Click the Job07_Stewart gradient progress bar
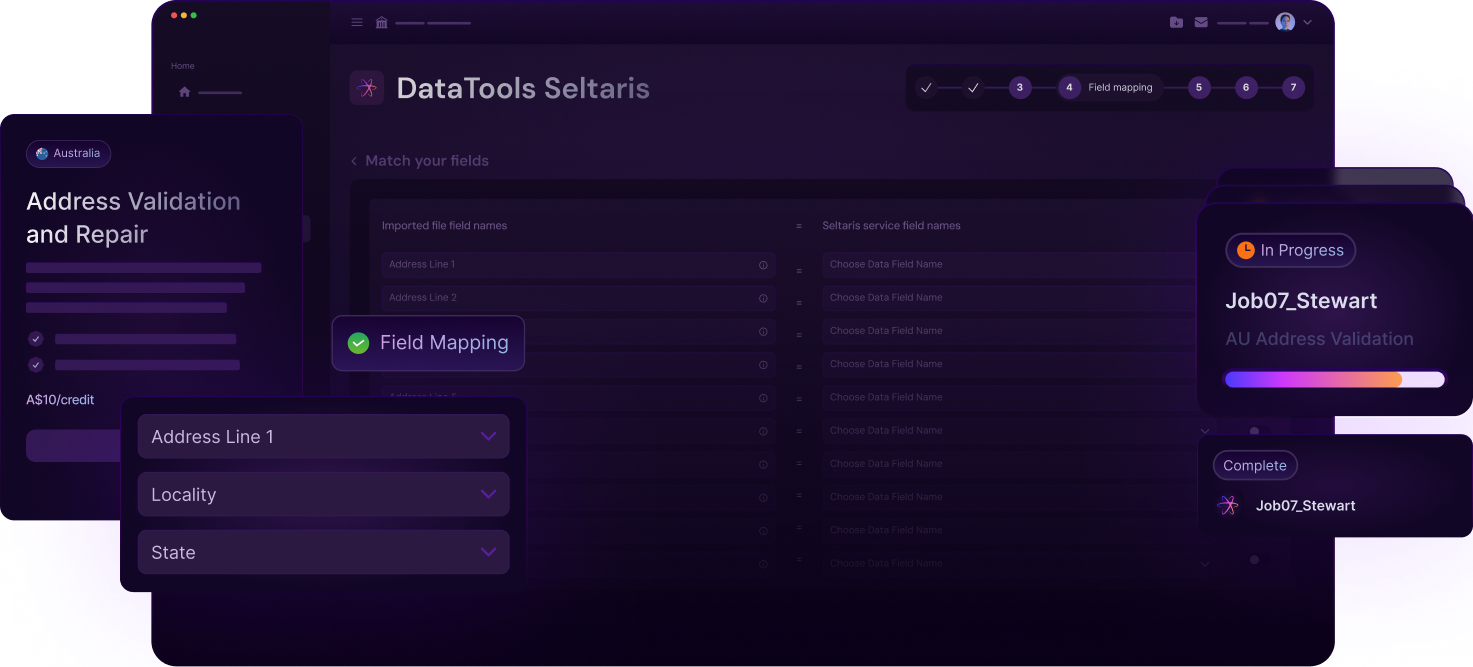1473x667 pixels. (1334, 379)
